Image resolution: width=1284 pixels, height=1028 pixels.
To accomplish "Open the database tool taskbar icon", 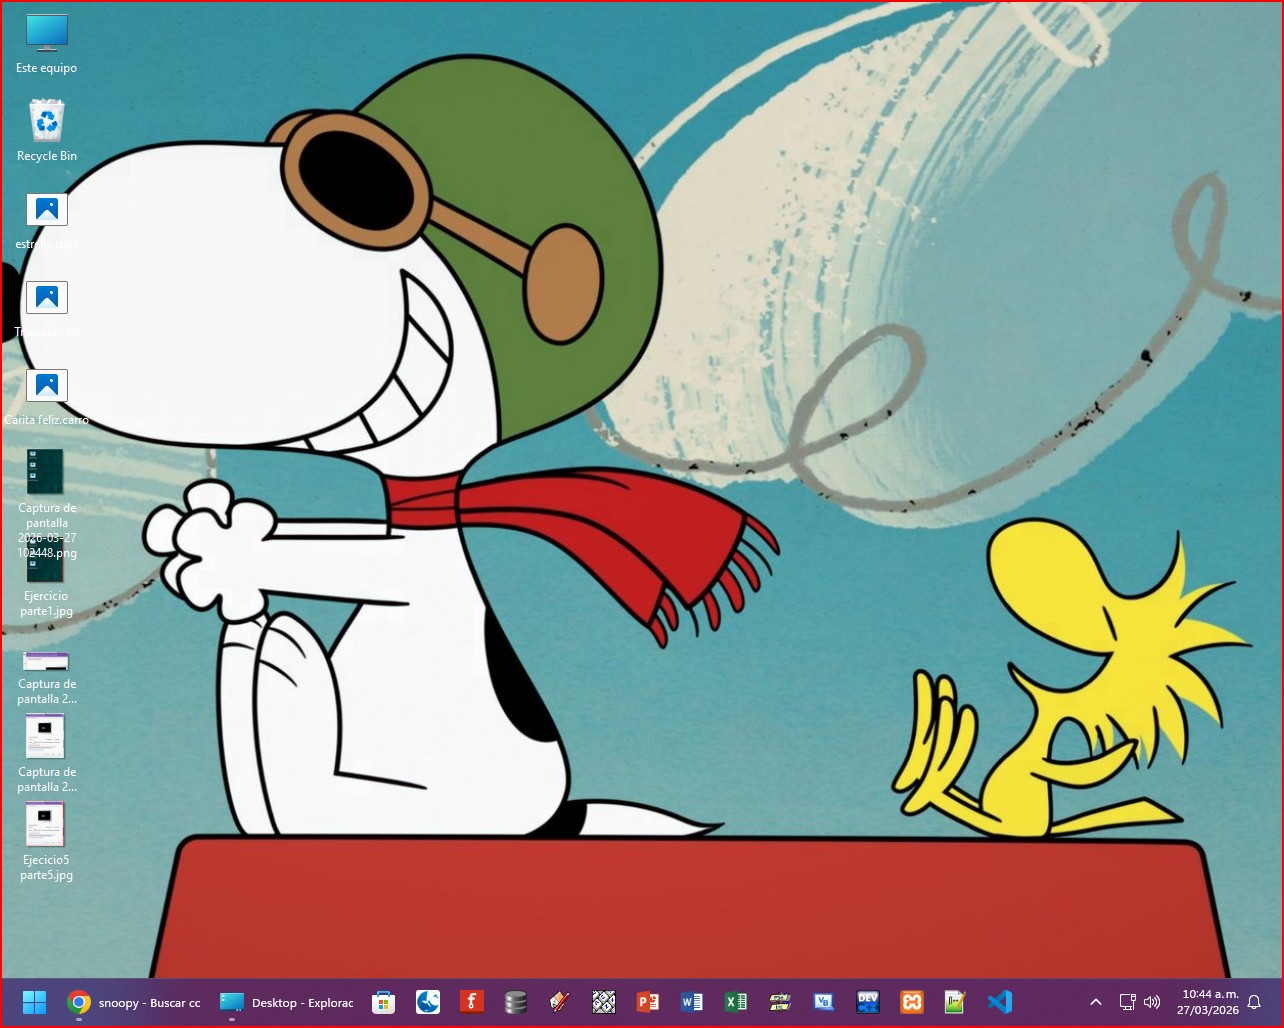I will 515,1002.
